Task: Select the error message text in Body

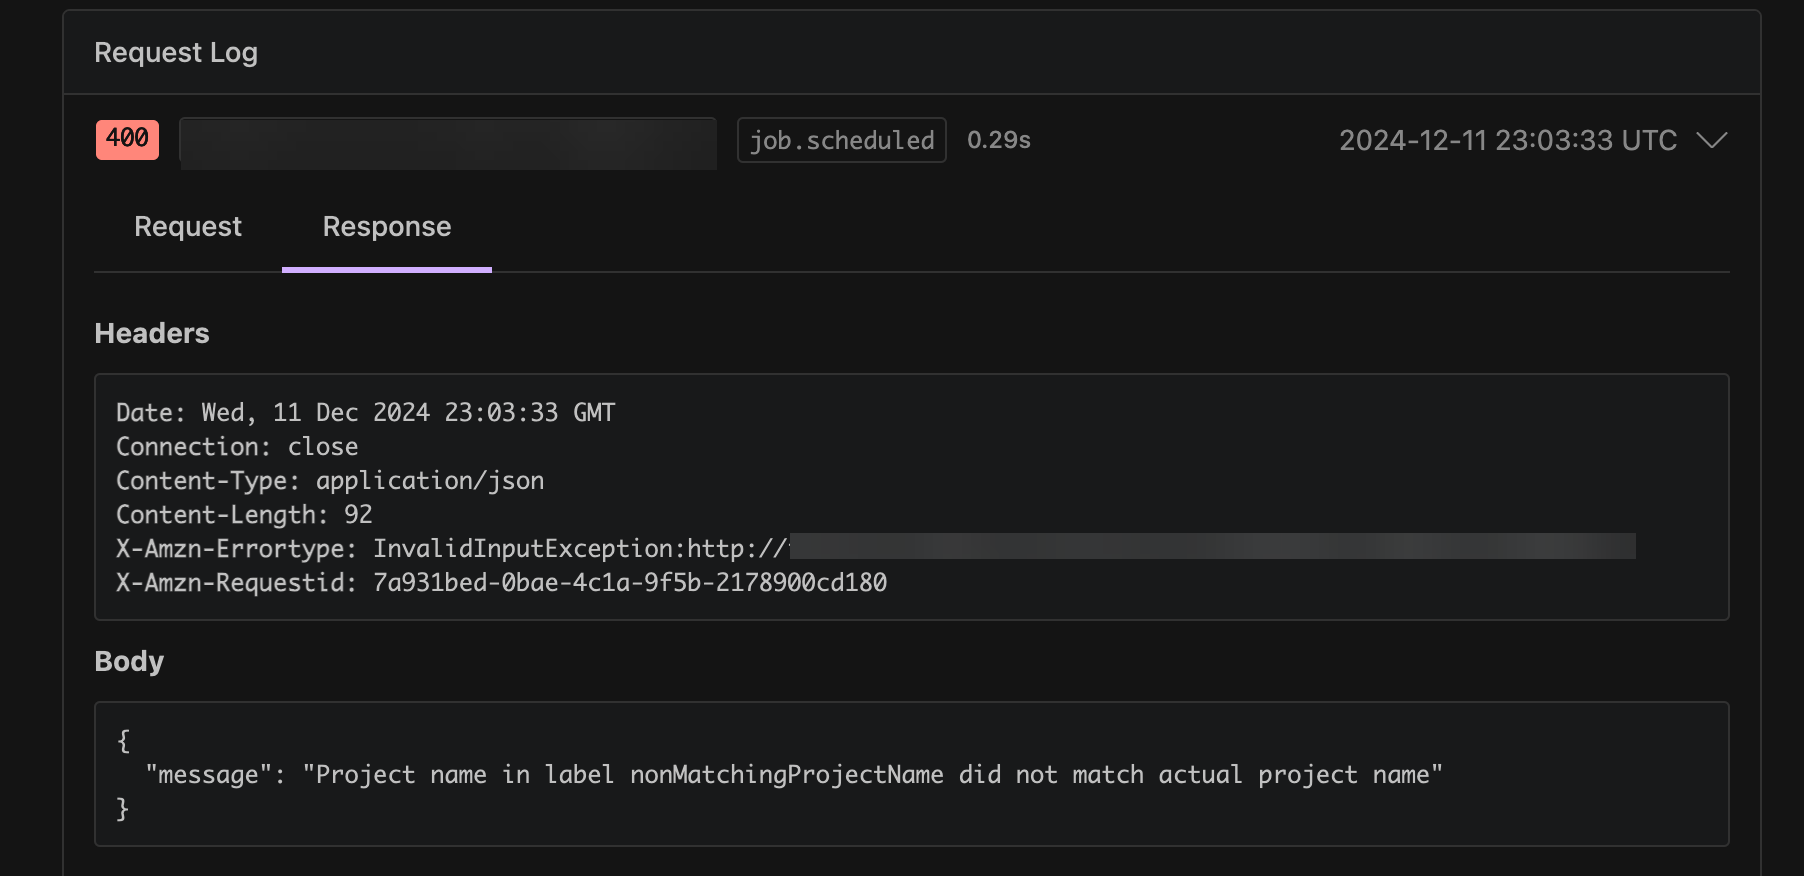Action: pyautogui.click(x=795, y=774)
